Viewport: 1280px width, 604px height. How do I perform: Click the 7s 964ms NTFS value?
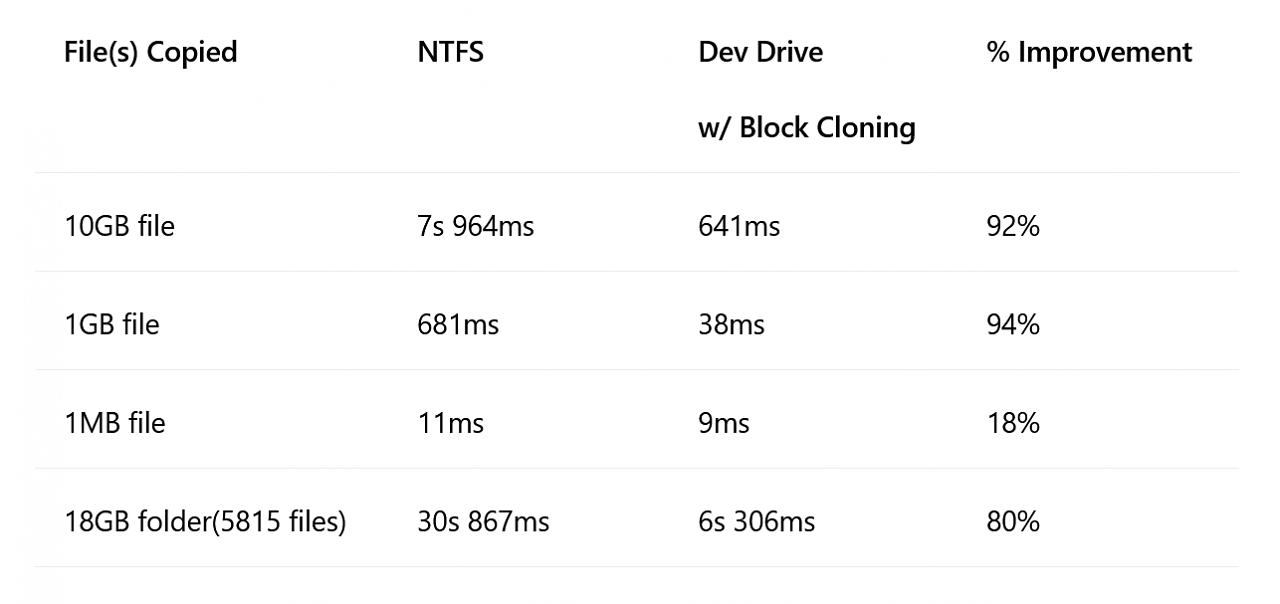[x=475, y=227]
